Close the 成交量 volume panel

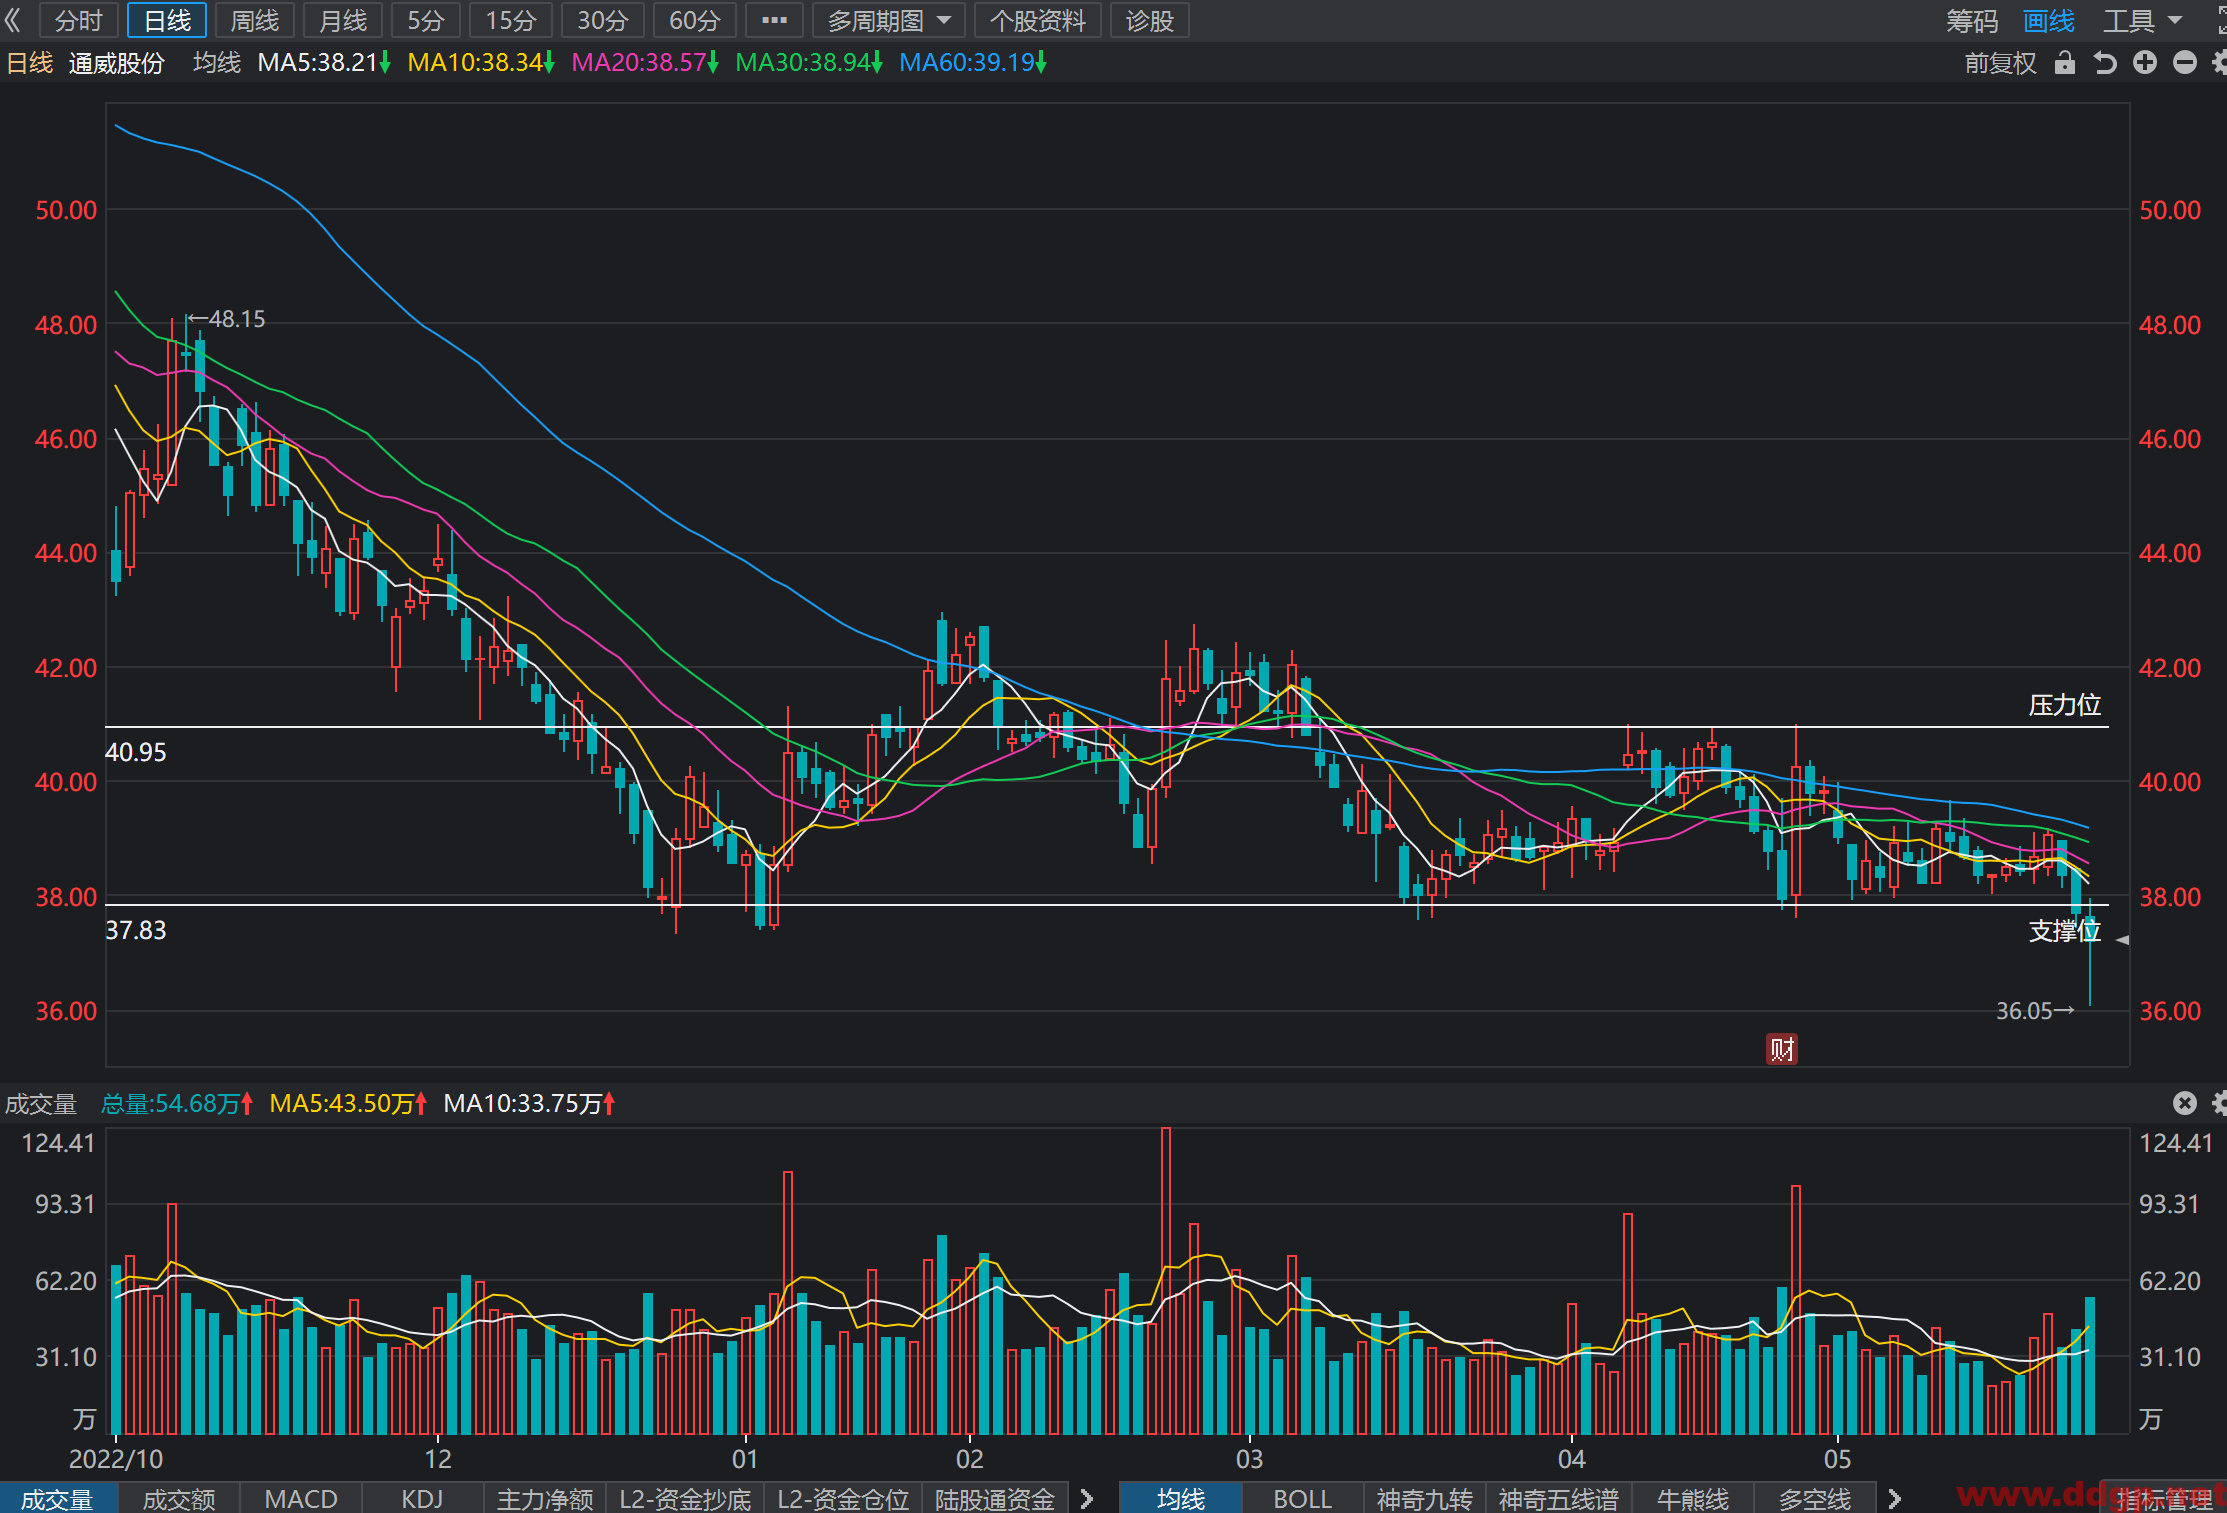tap(2185, 1103)
